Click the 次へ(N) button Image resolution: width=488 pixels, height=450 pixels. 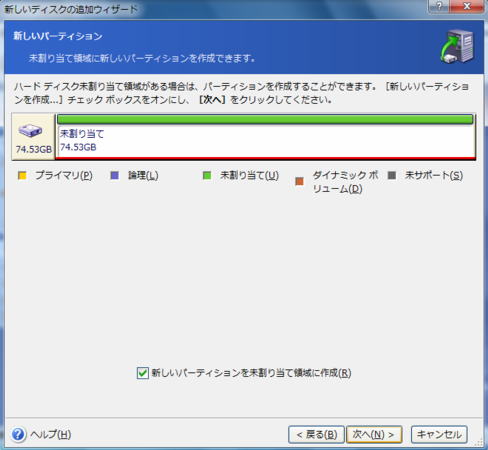tap(374, 434)
